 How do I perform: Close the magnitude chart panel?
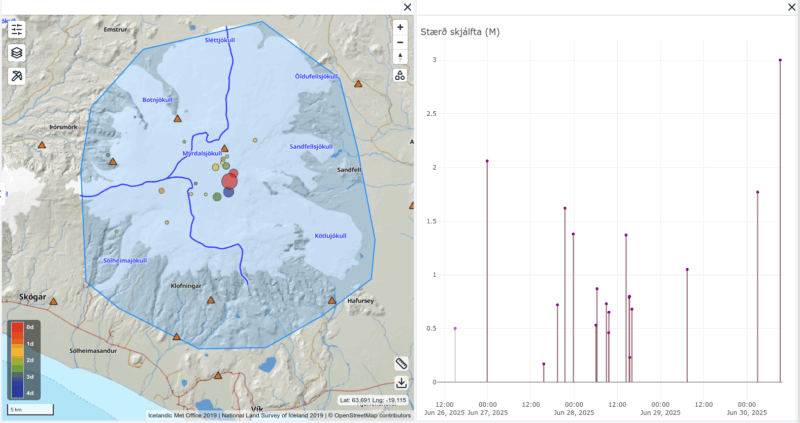[786, 7]
